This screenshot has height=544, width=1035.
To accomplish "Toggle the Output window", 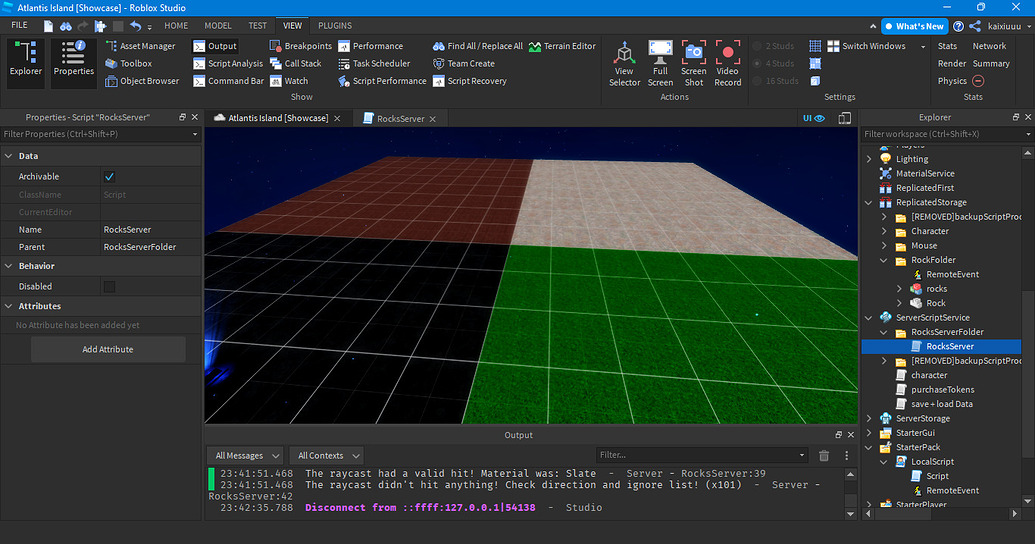I will coord(215,46).
